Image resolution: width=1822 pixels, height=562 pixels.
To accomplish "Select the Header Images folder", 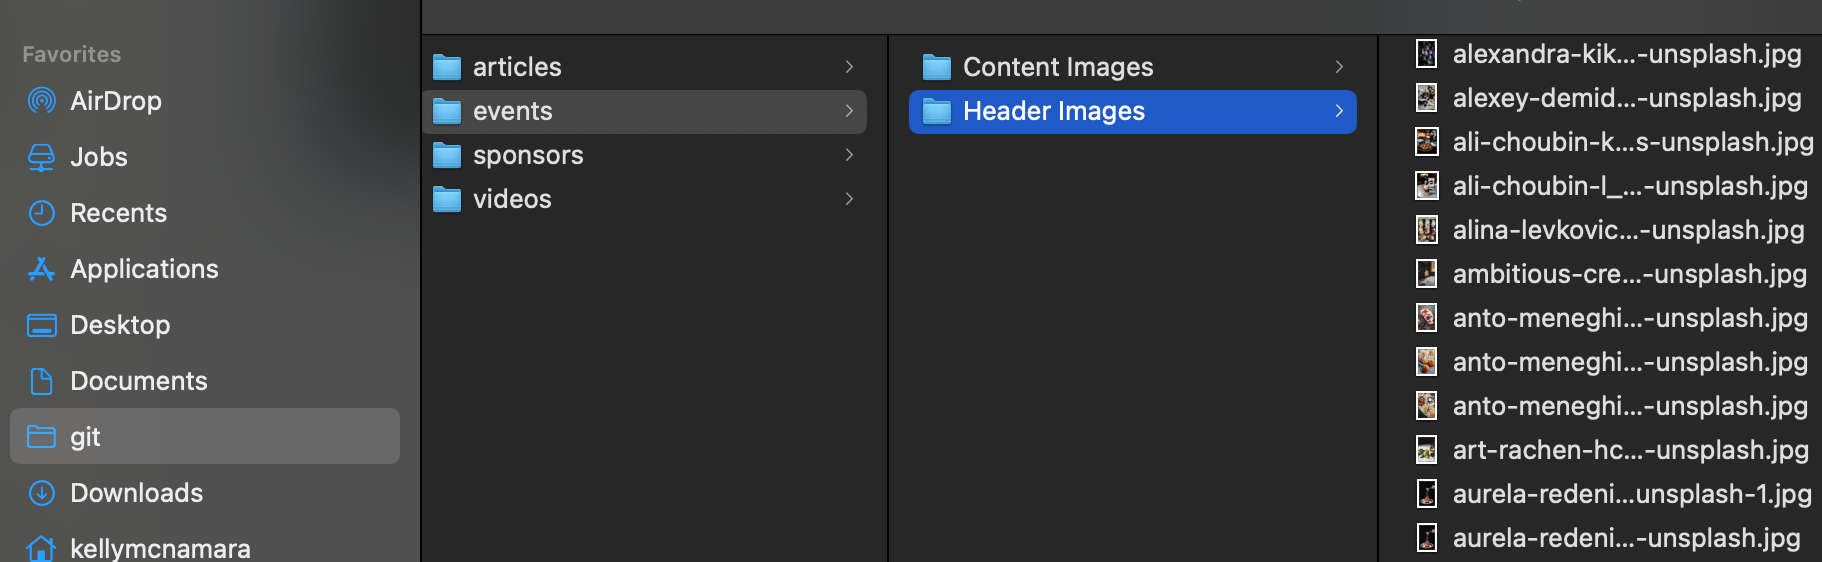I will point(1133,111).
